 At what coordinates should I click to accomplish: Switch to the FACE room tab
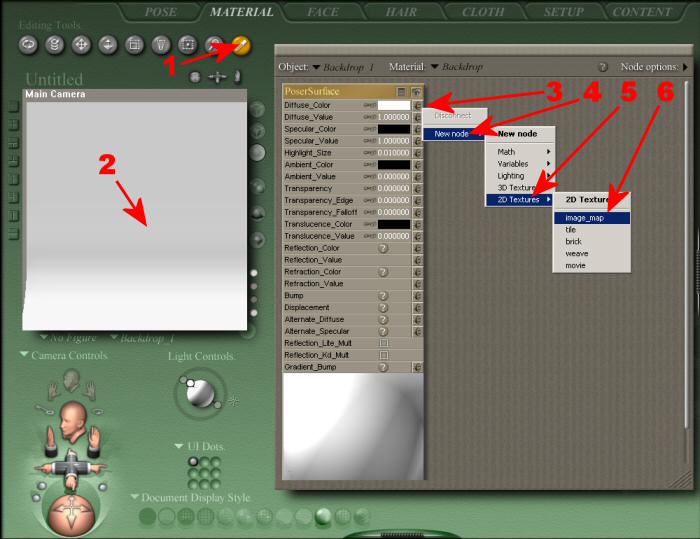click(323, 12)
